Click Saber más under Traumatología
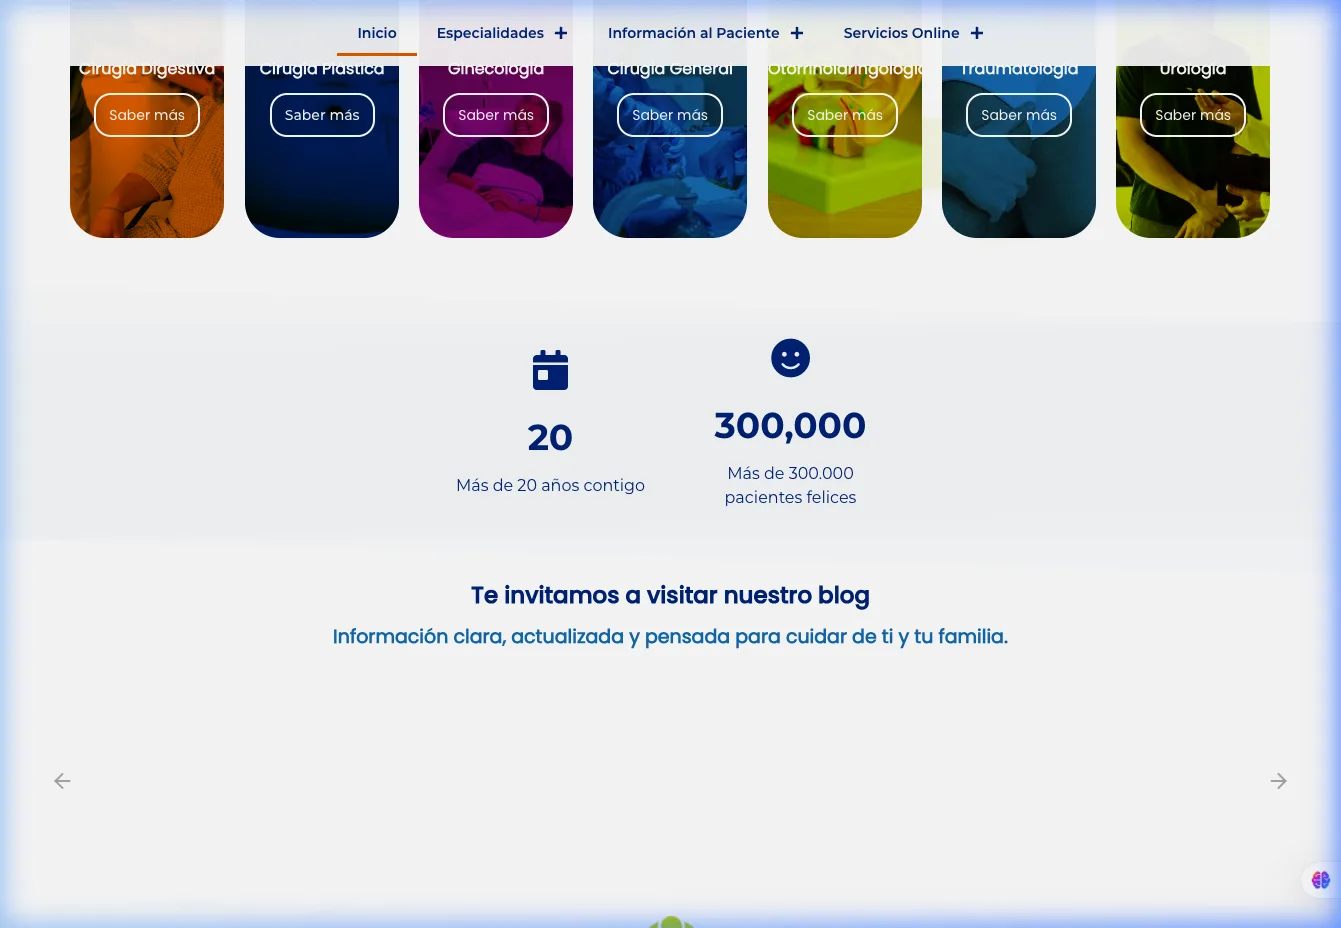 pyautogui.click(x=1018, y=115)
